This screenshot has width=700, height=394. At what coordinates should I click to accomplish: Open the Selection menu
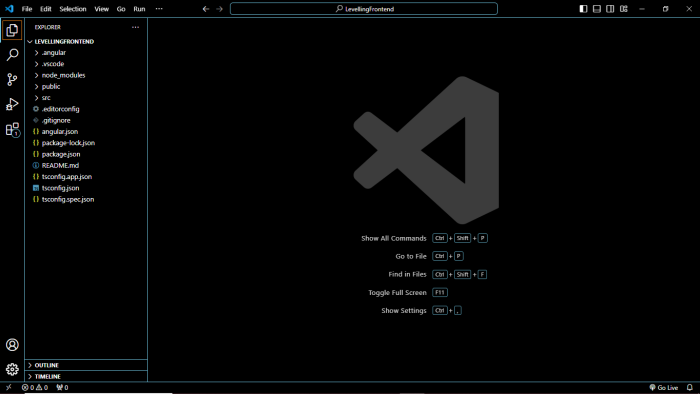point(73,9)
